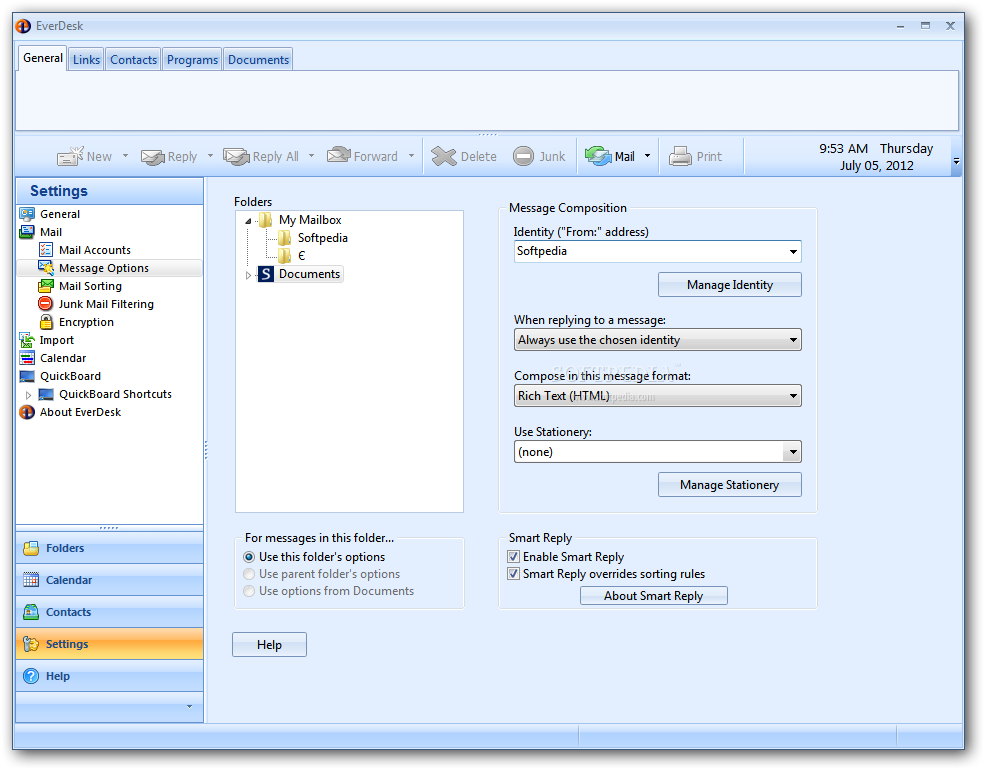Select 'Use options from Documents' radio button

click(x=249, y=591)
